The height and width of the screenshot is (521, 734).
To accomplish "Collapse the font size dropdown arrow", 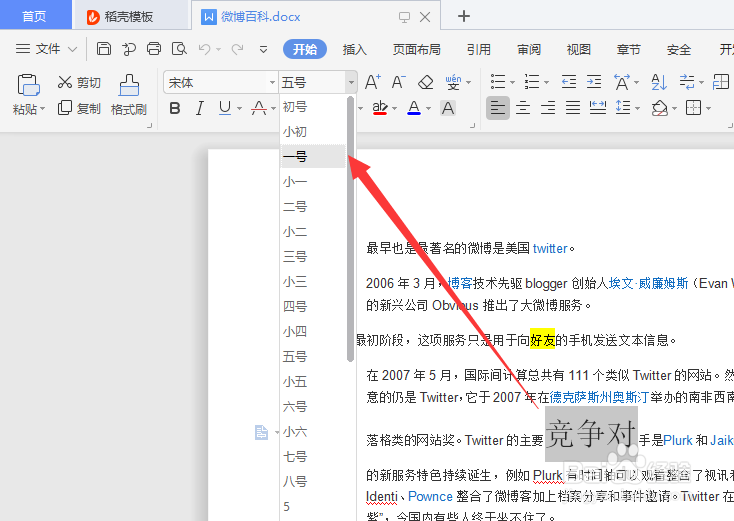I will 351,83.
